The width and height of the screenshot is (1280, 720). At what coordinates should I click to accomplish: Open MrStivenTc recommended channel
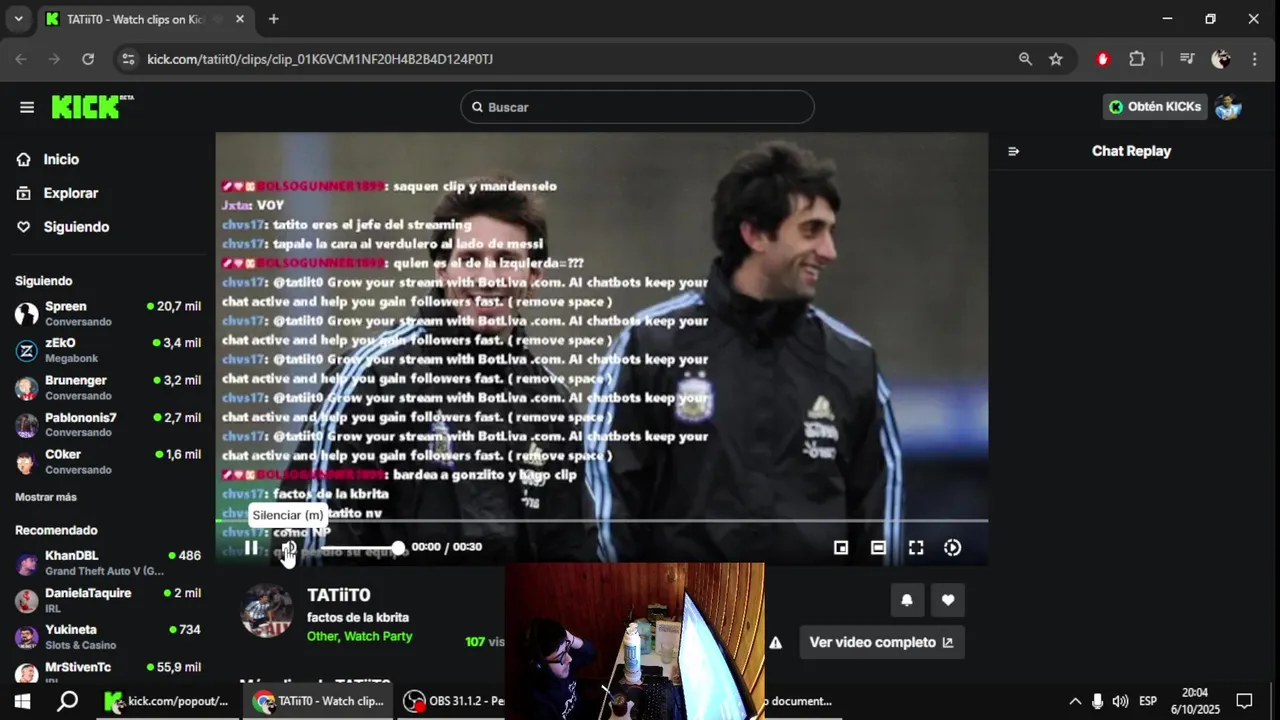tap(108, 672)
